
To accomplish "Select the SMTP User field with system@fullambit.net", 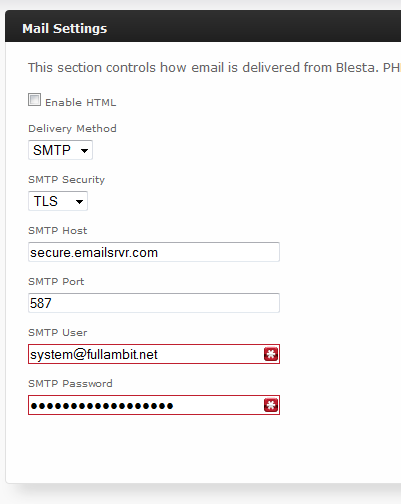I will (154, 354).
